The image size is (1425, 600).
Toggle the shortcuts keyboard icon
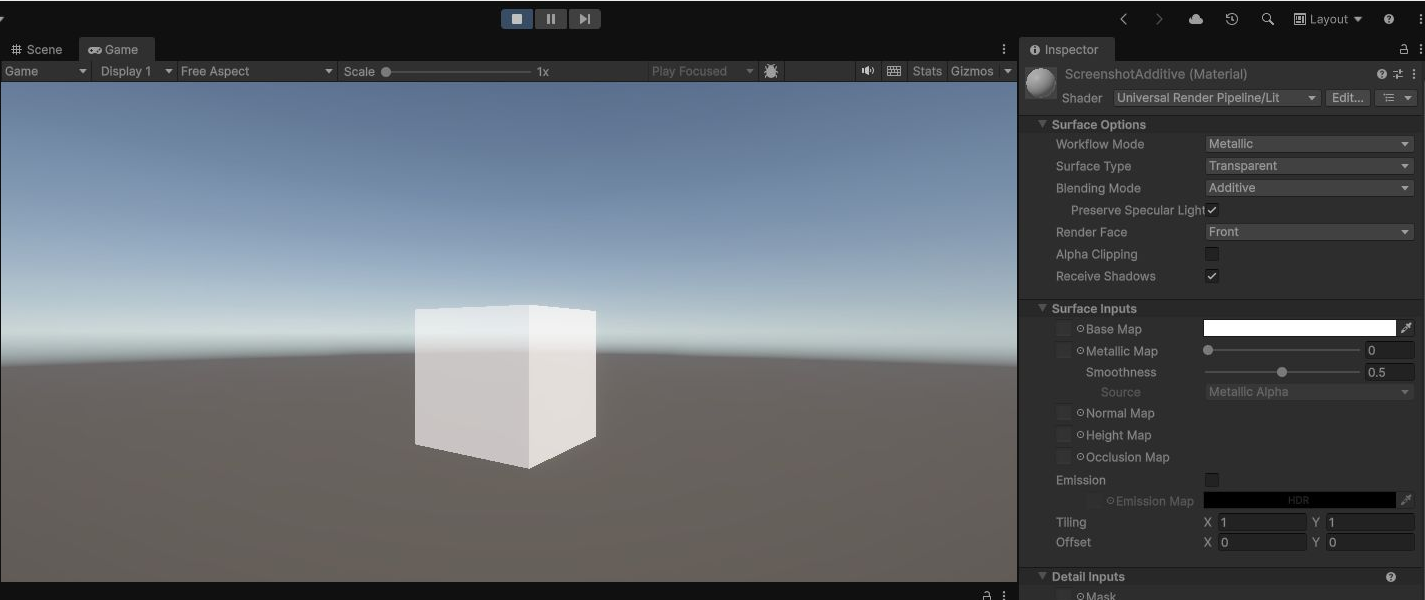point(894,71)
